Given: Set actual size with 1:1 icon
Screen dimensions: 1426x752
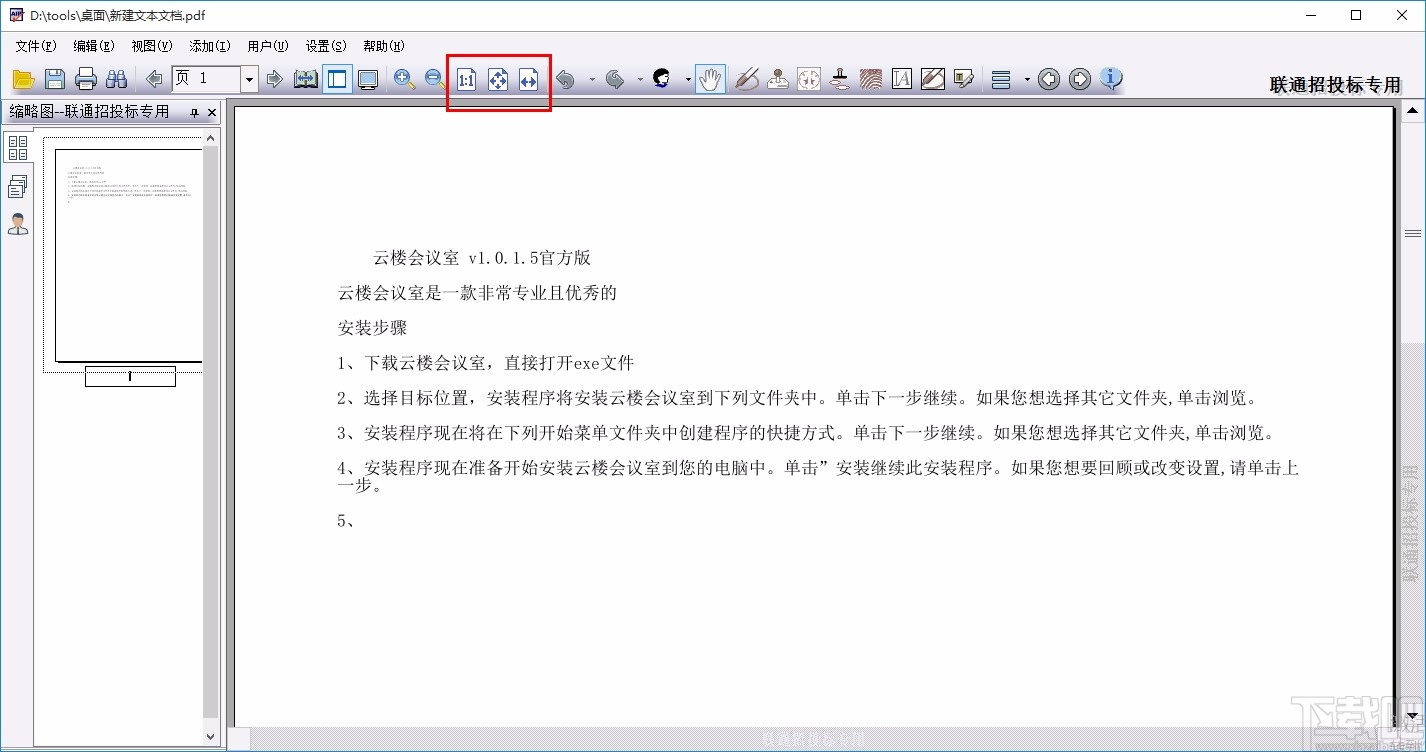Looking at the screenshot, I should point(467,79).
